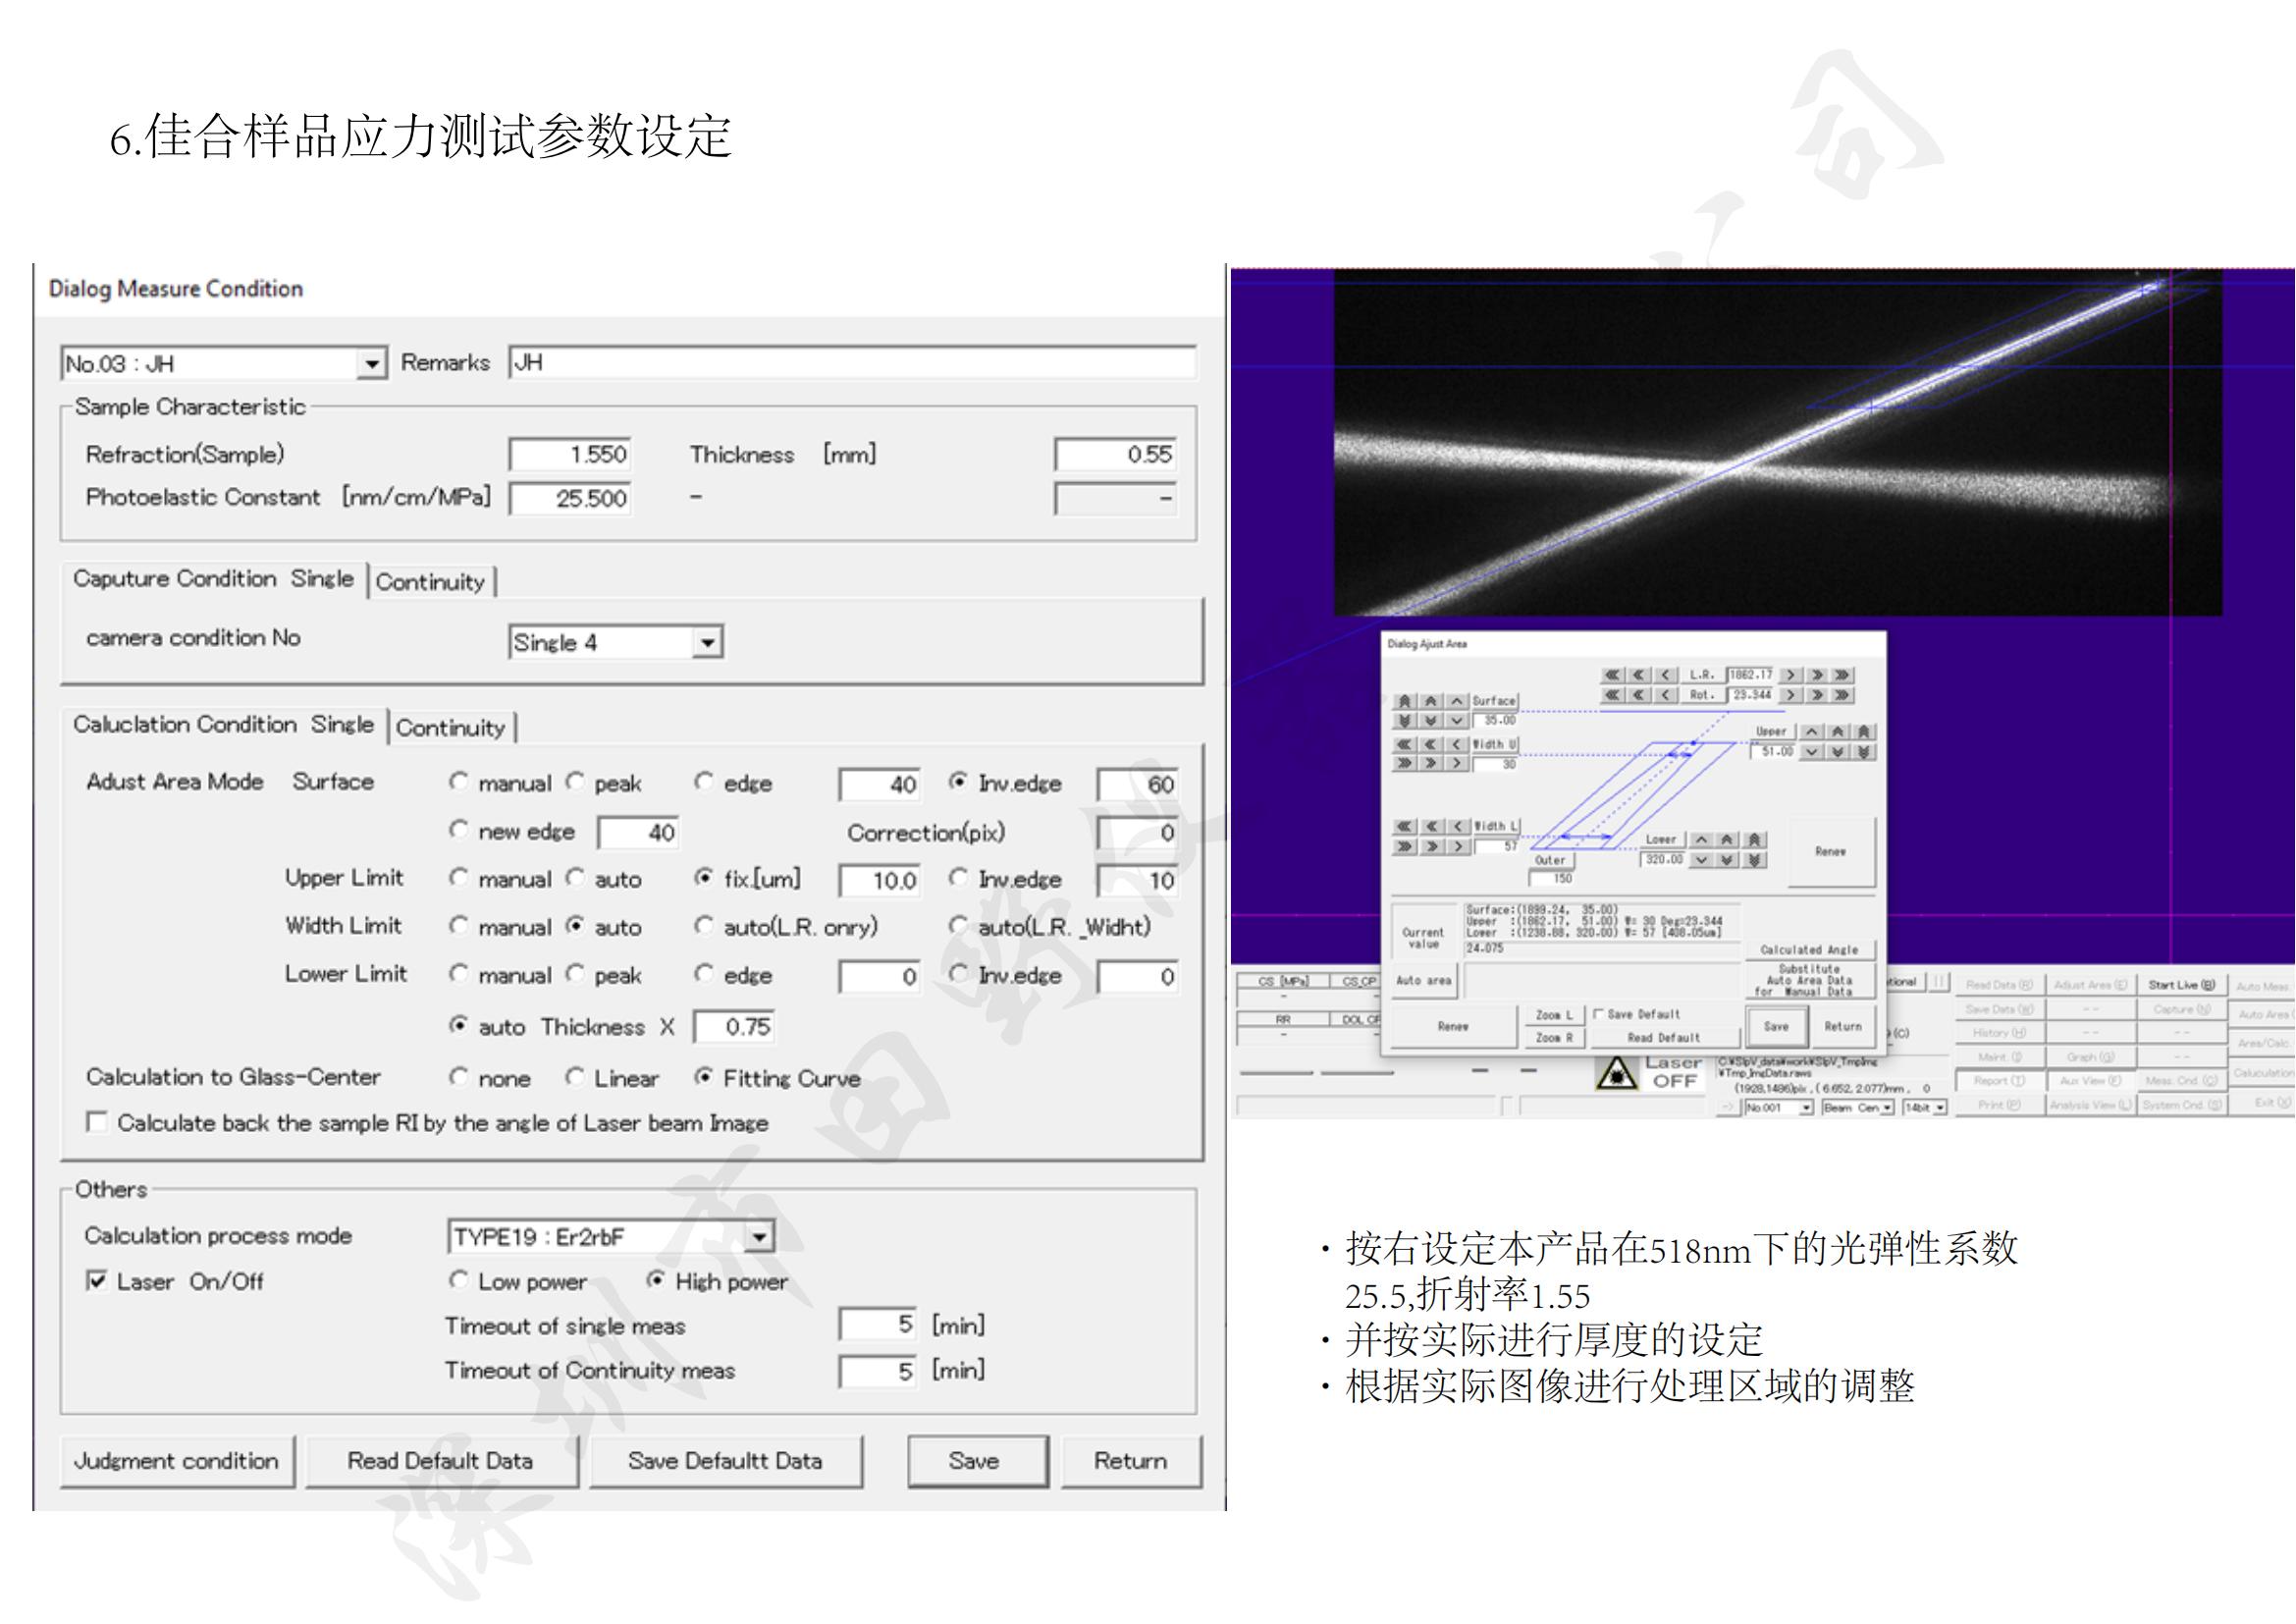
Task: Toggle the Laser On/Off checkbox
Action: [97, 1281]
